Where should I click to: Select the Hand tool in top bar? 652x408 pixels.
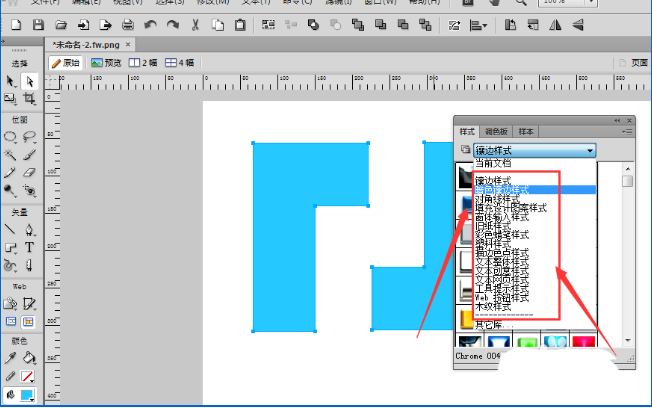(494, 3)
